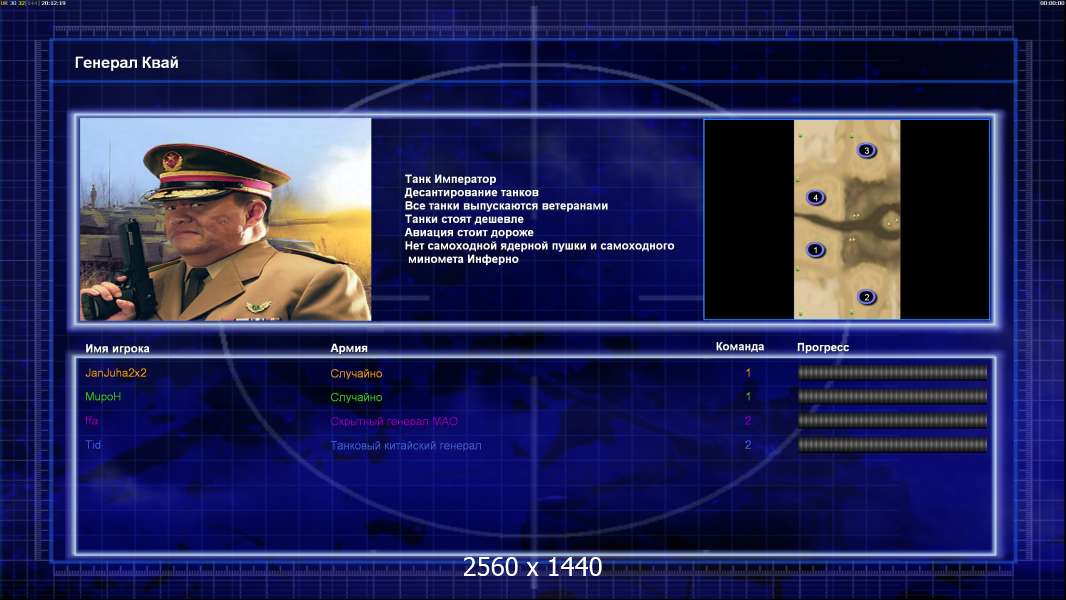Click the МироН loading progress bar

point(892,396)
